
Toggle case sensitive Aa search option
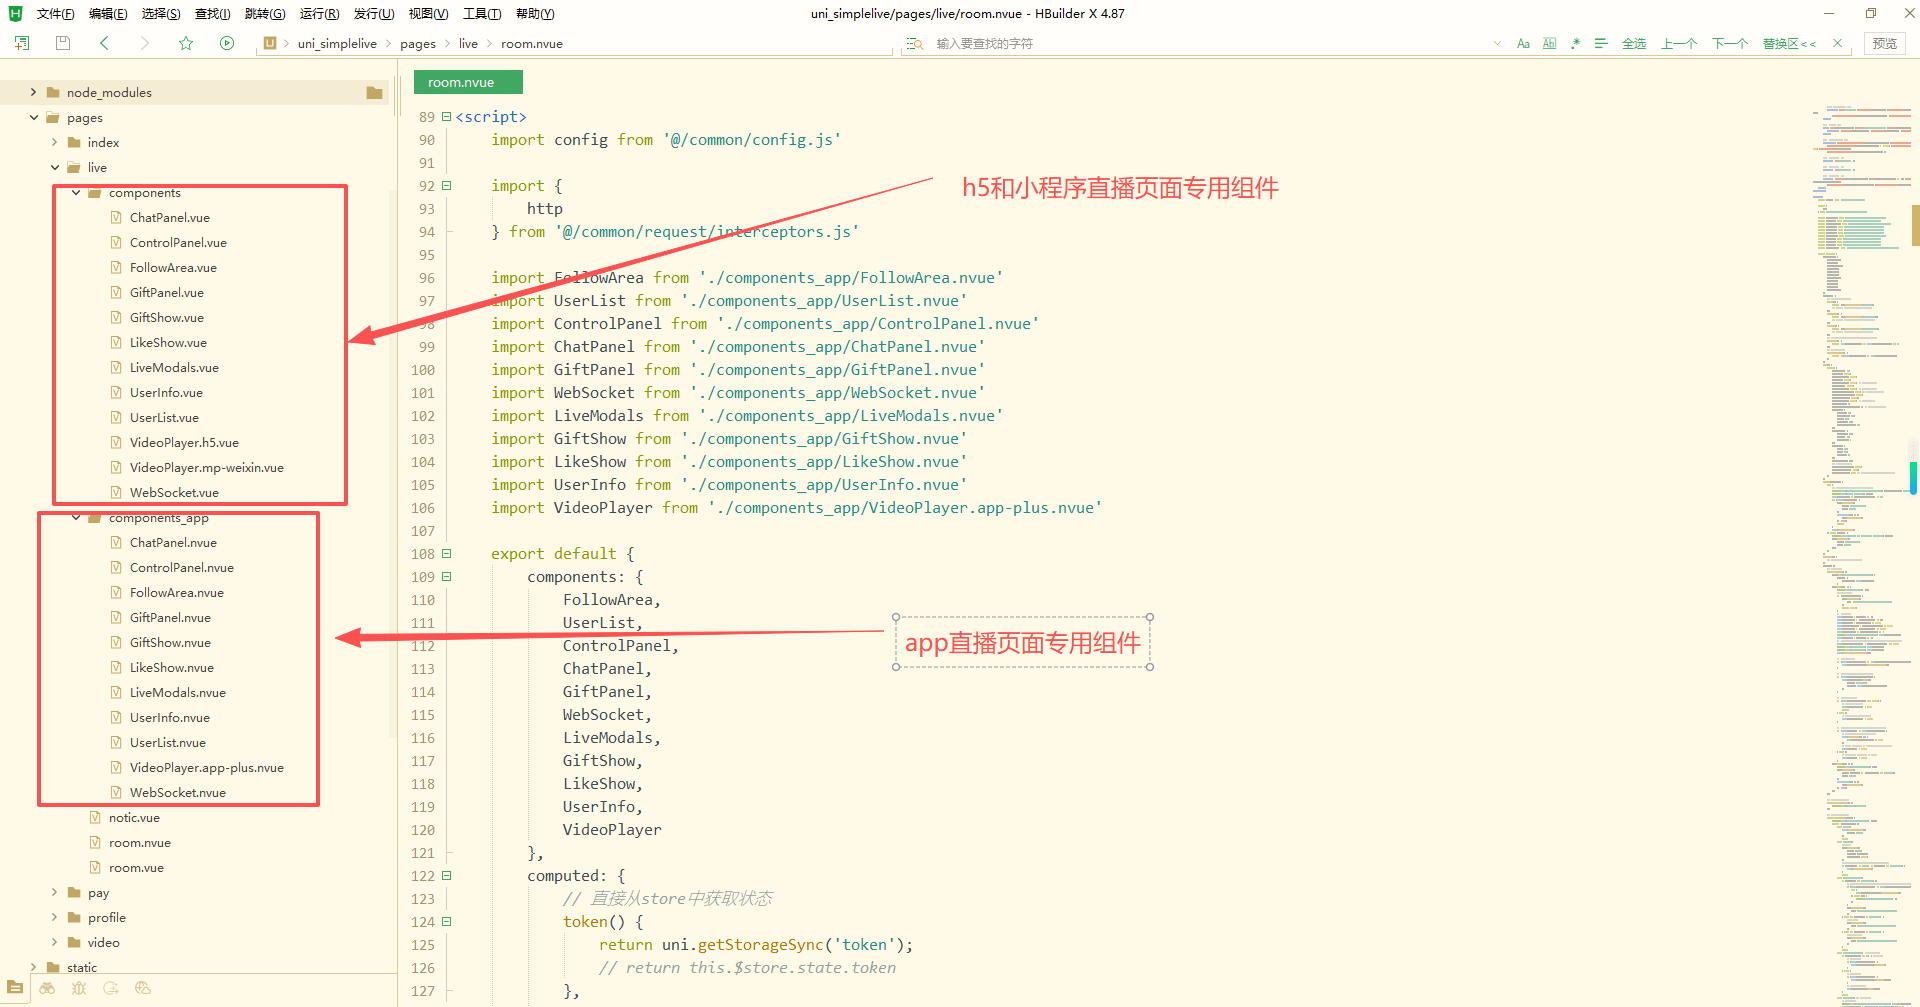click(1523, 44)
